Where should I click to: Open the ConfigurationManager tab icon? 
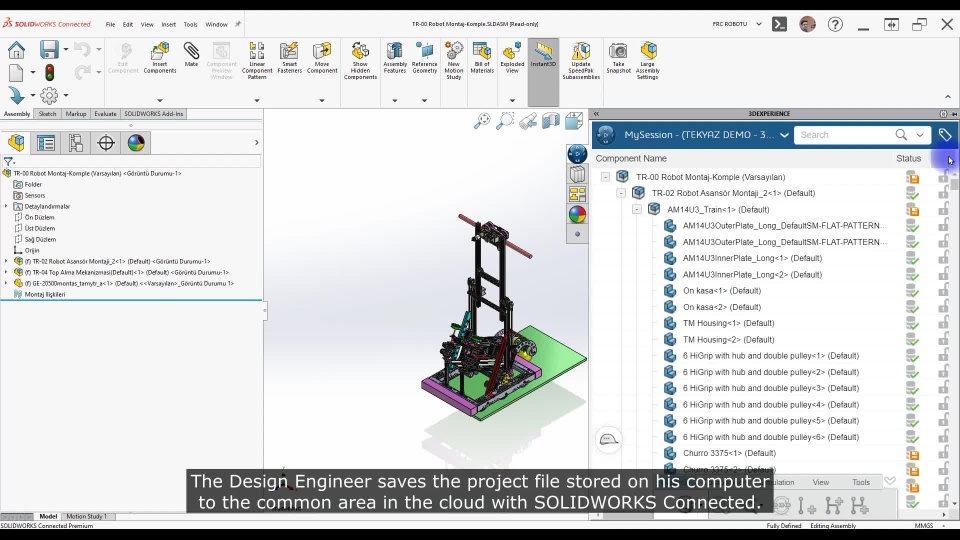76,143
